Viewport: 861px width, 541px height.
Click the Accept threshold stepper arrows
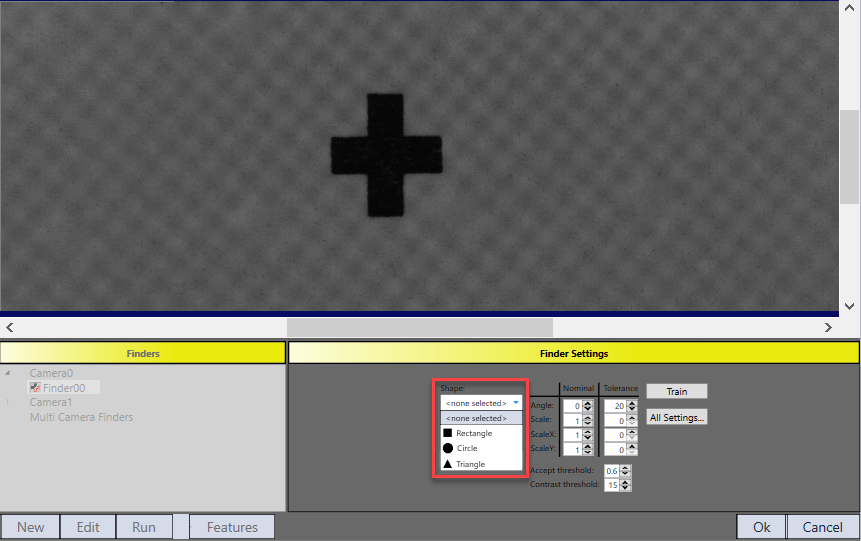(625, 470)
